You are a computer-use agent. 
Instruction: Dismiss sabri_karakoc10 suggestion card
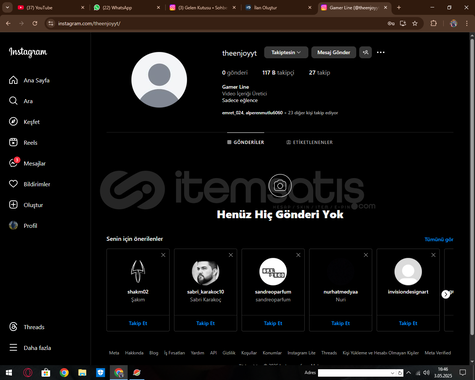[231, 255]
